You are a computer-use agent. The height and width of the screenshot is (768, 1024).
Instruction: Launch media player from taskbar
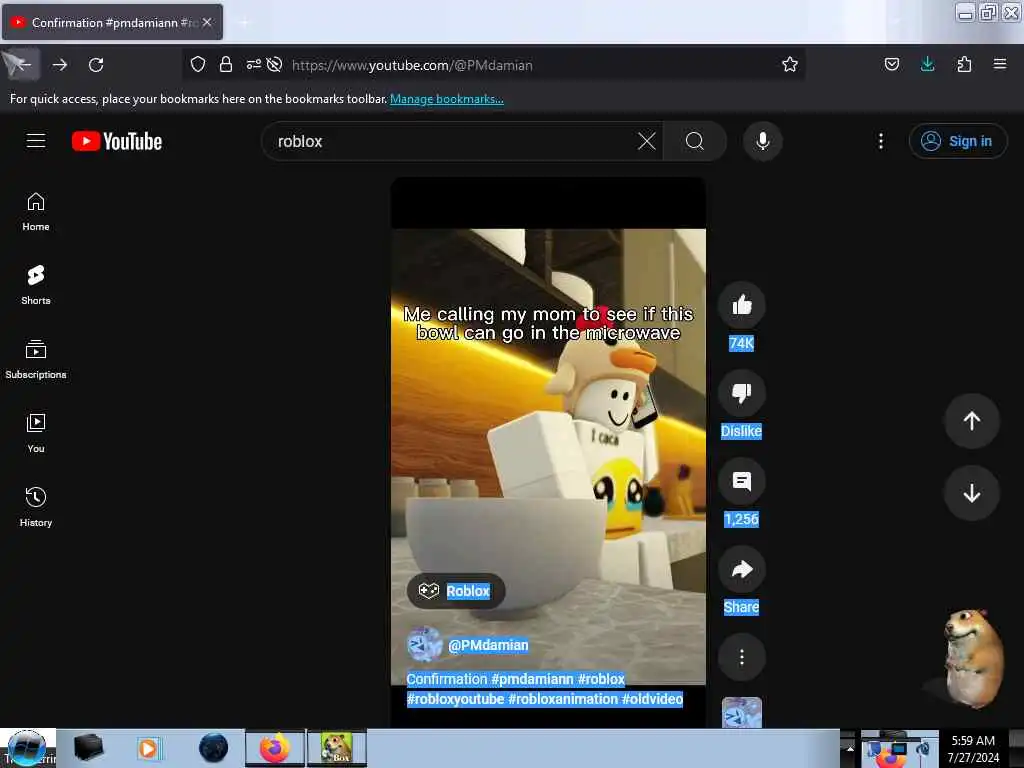148,748
